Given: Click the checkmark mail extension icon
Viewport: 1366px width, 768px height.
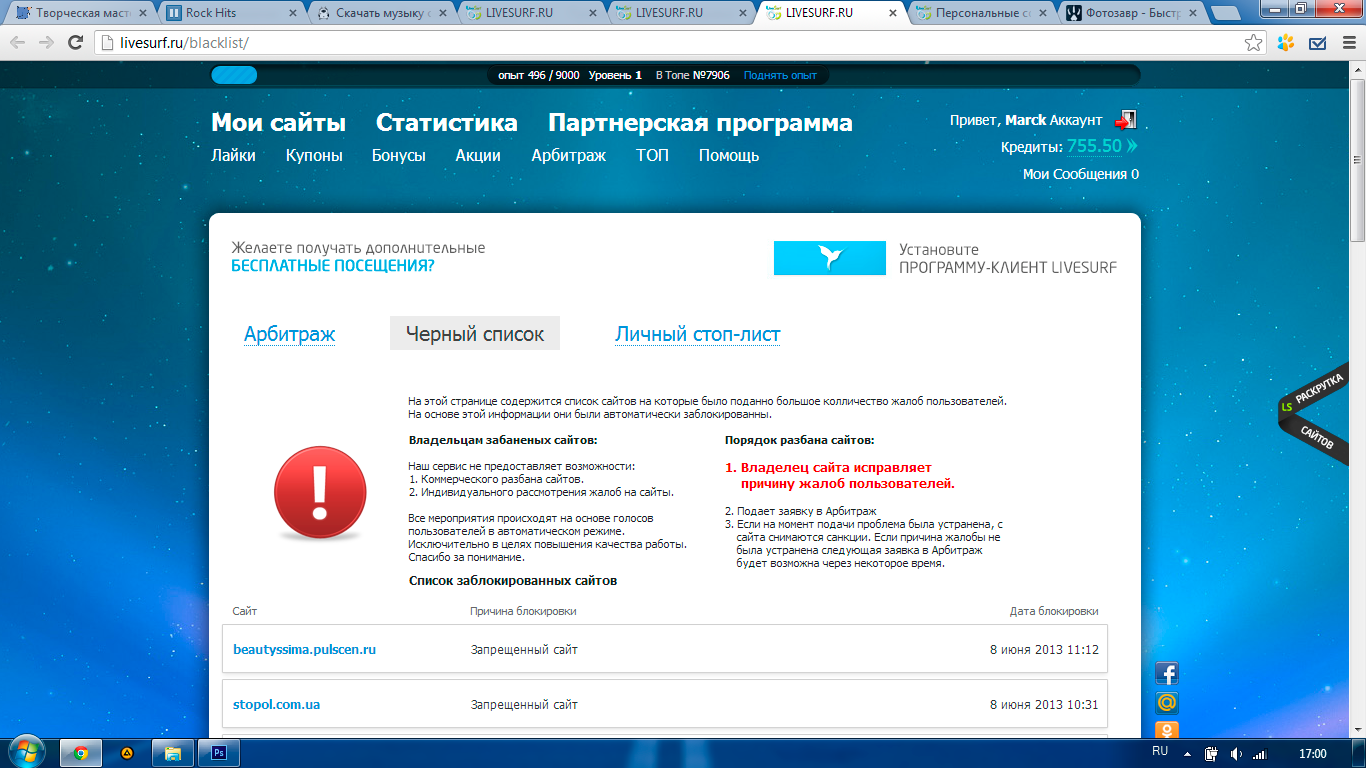Looking at the screenshot, I should [1317, 43].
